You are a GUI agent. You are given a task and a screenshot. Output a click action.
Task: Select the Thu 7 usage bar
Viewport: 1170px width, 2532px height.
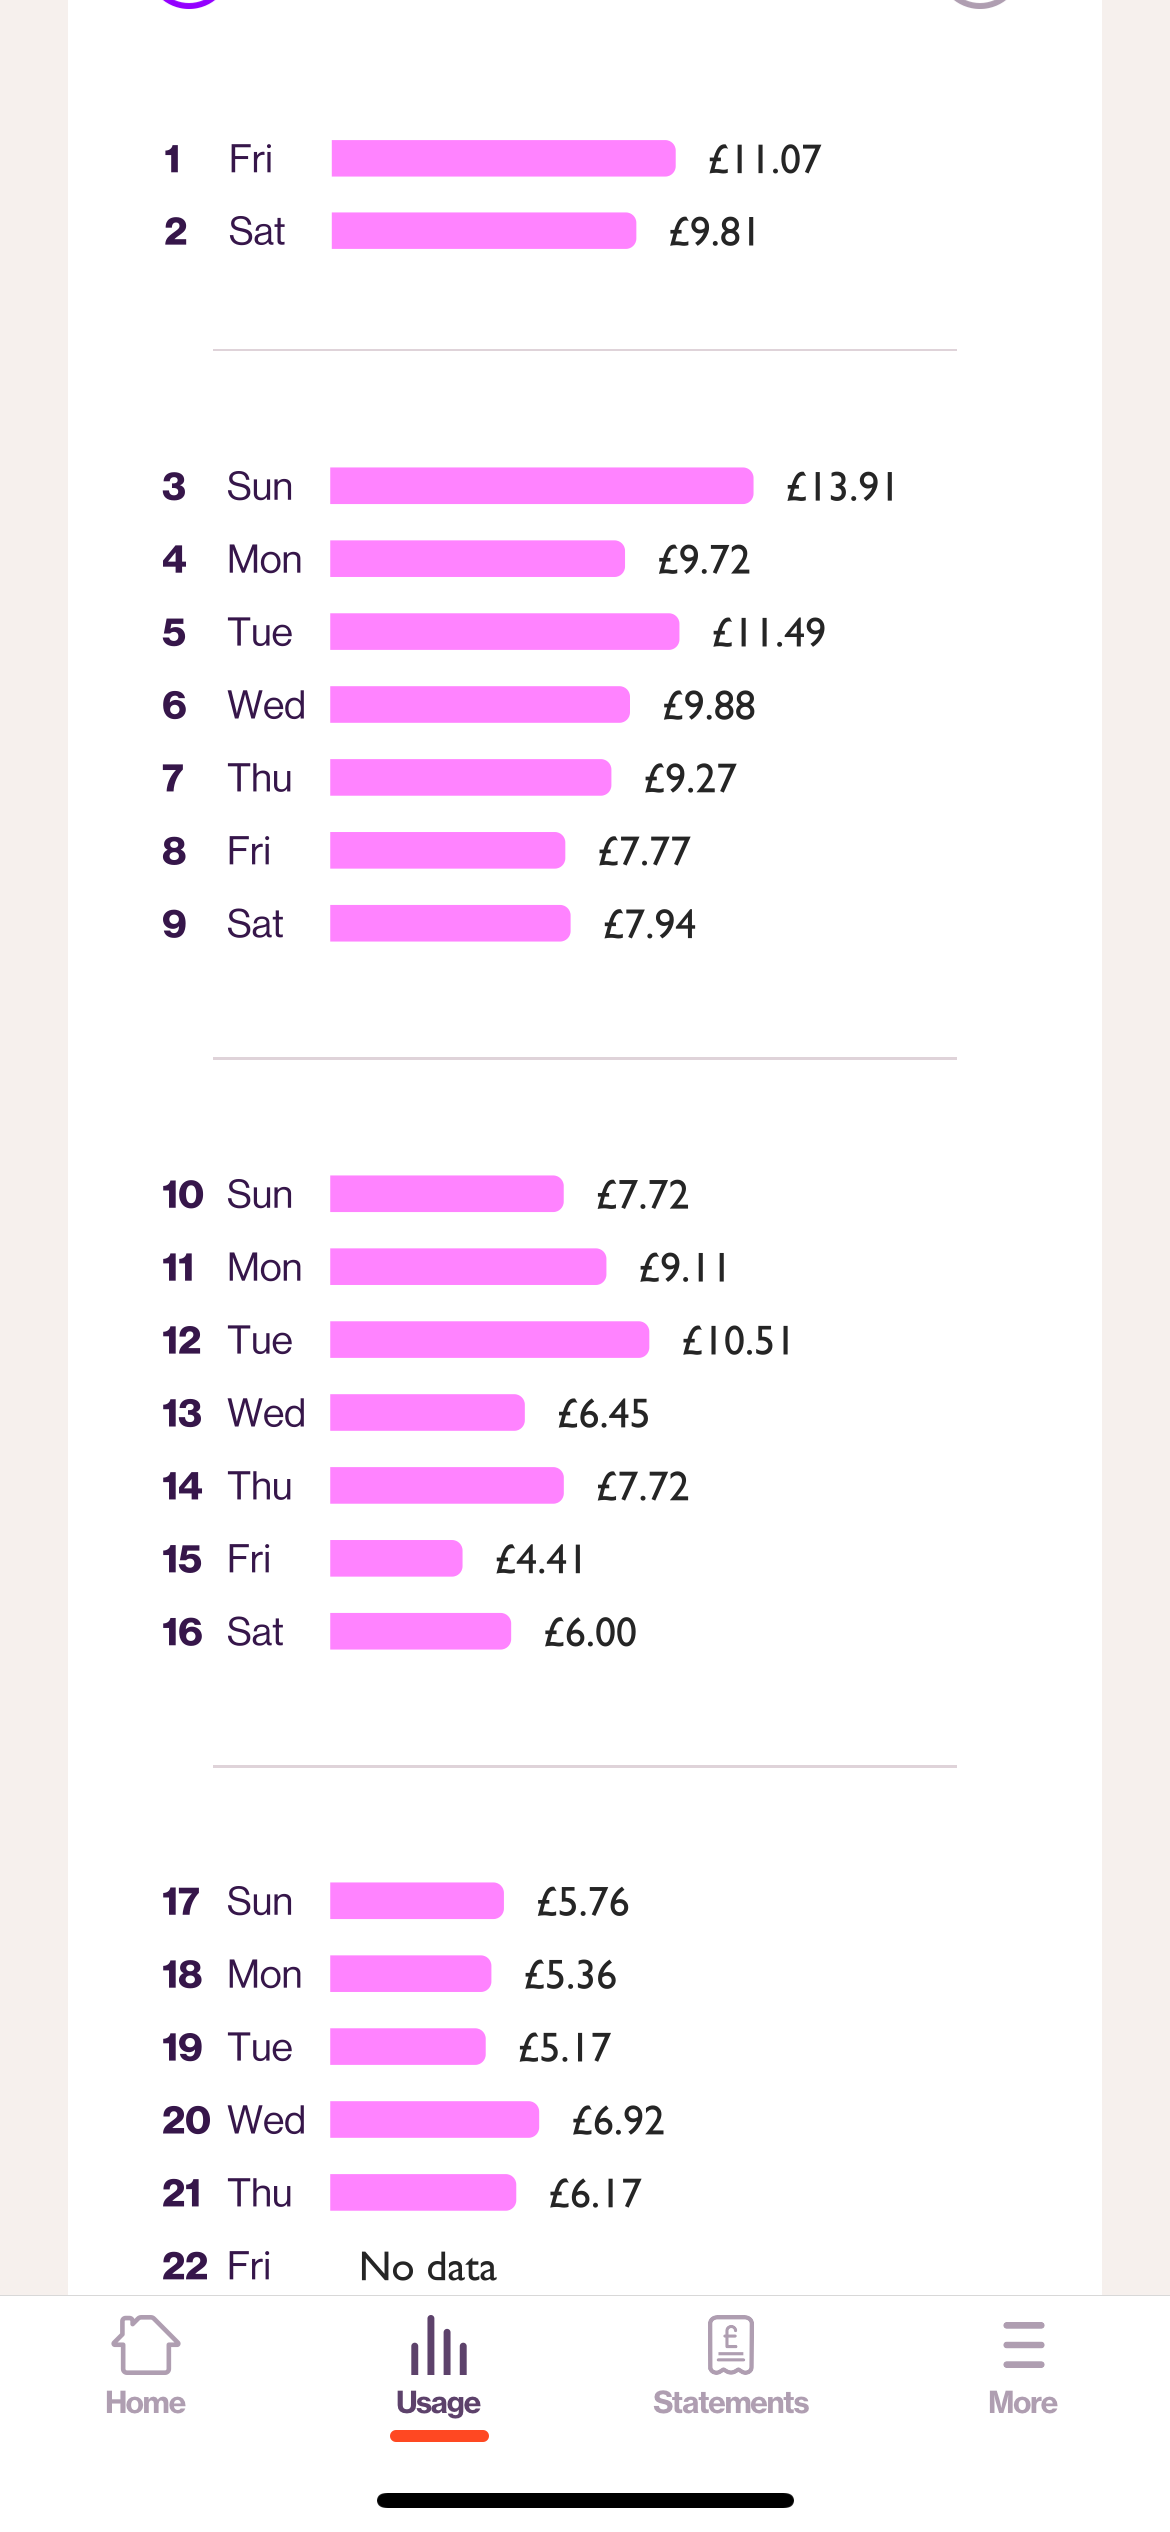tap(471, 778)
